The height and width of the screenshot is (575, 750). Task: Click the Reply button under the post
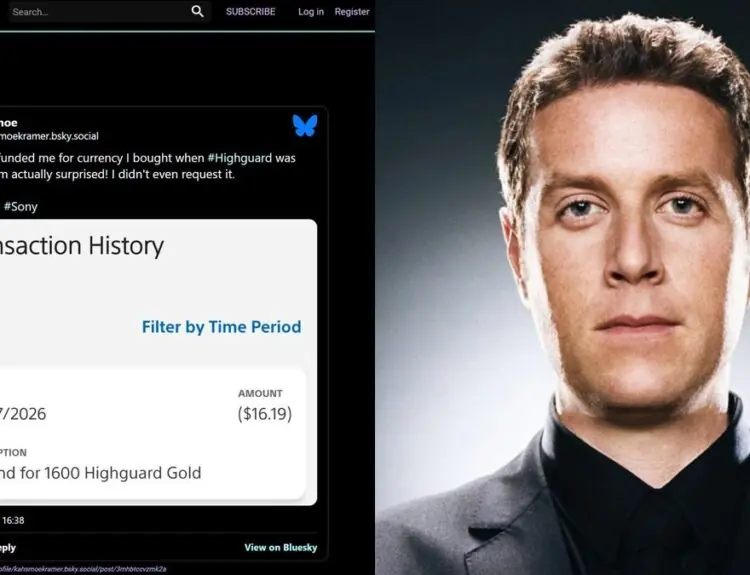(8, 548)
